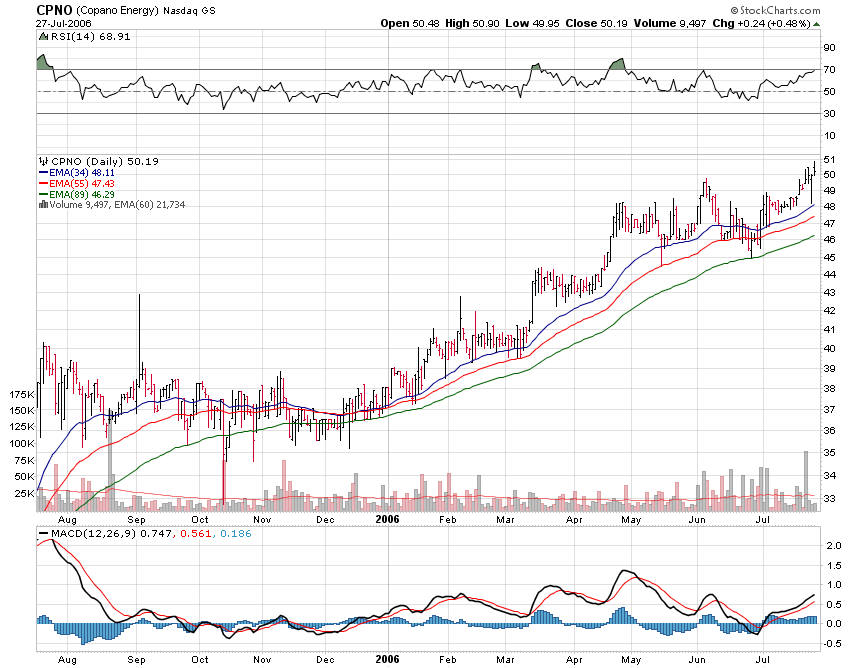Click the 39 price axis label

pos(829,369)
